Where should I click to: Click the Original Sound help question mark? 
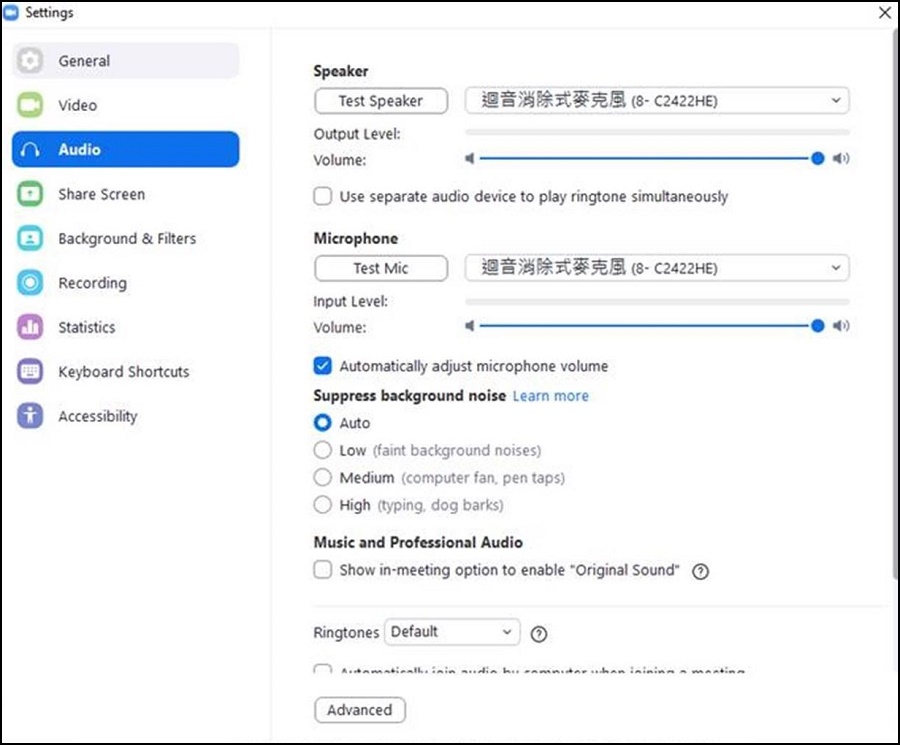701,571
